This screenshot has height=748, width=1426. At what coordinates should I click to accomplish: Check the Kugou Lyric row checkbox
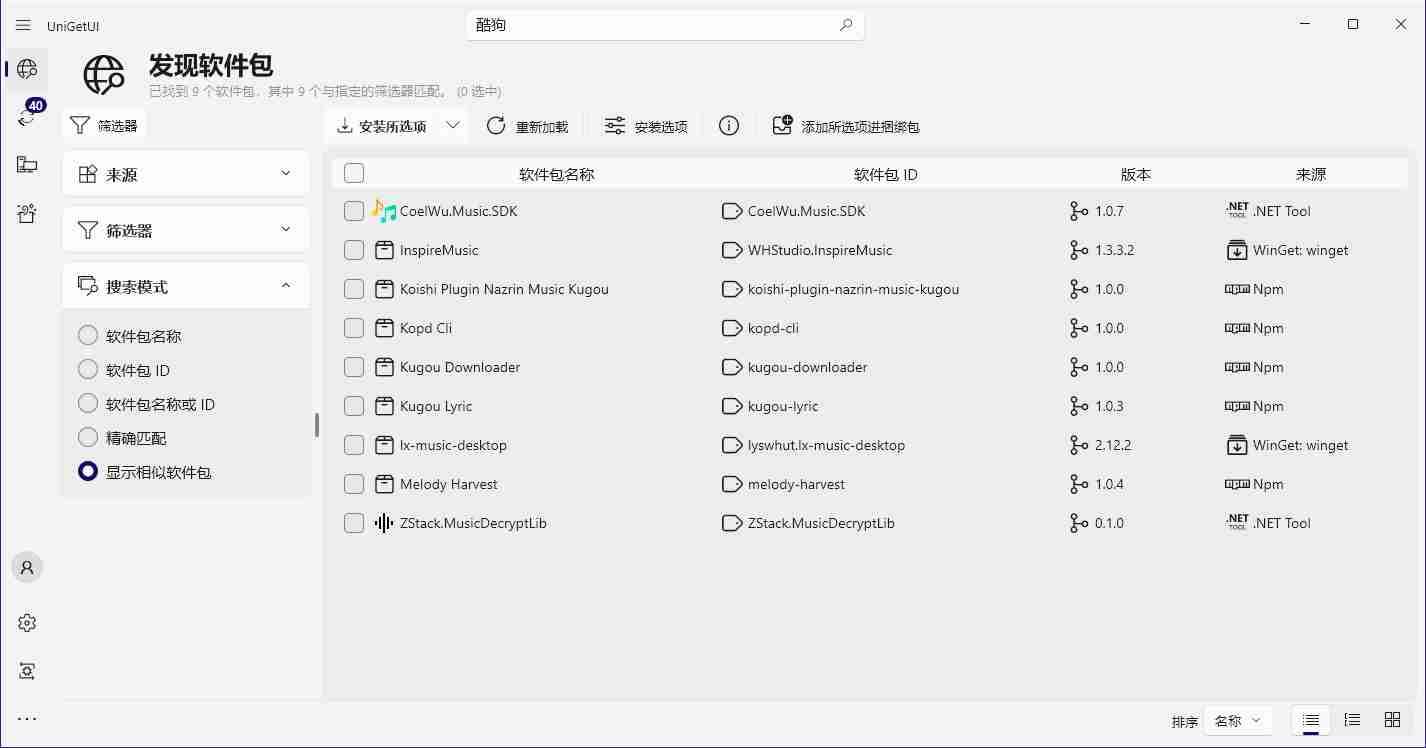pos(354,406)
